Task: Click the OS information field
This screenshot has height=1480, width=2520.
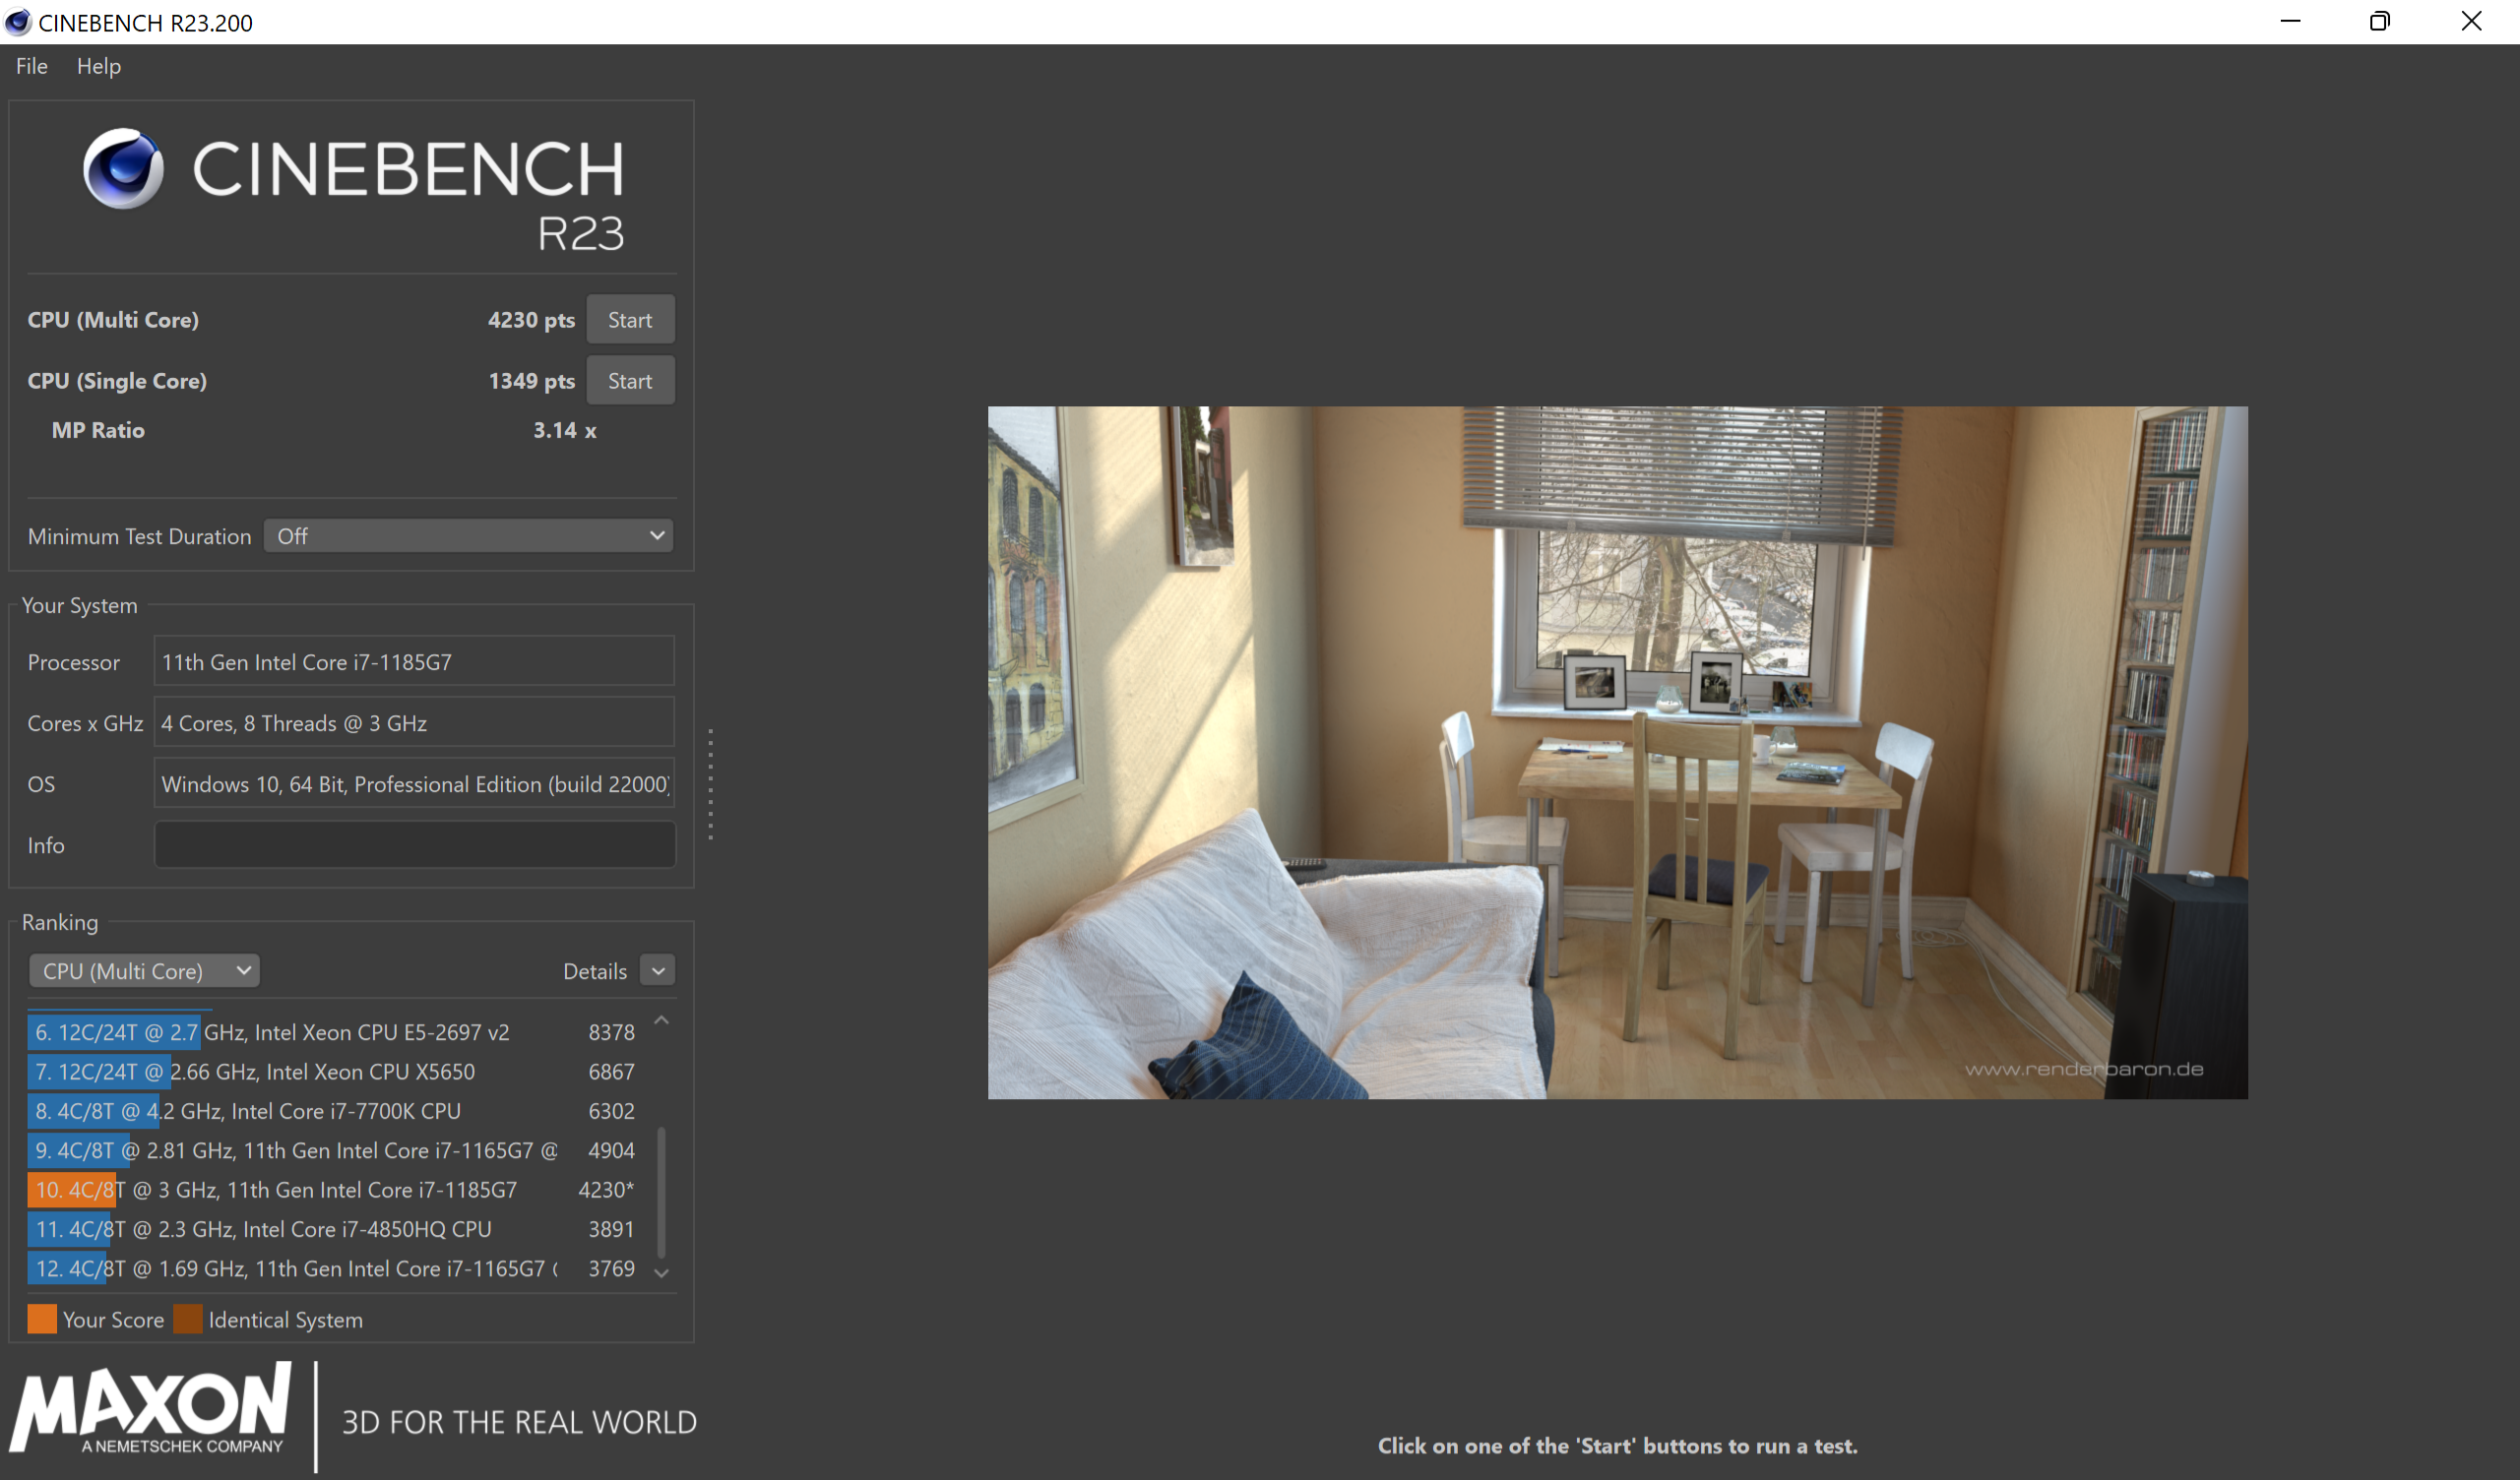Action: (414, 784)
